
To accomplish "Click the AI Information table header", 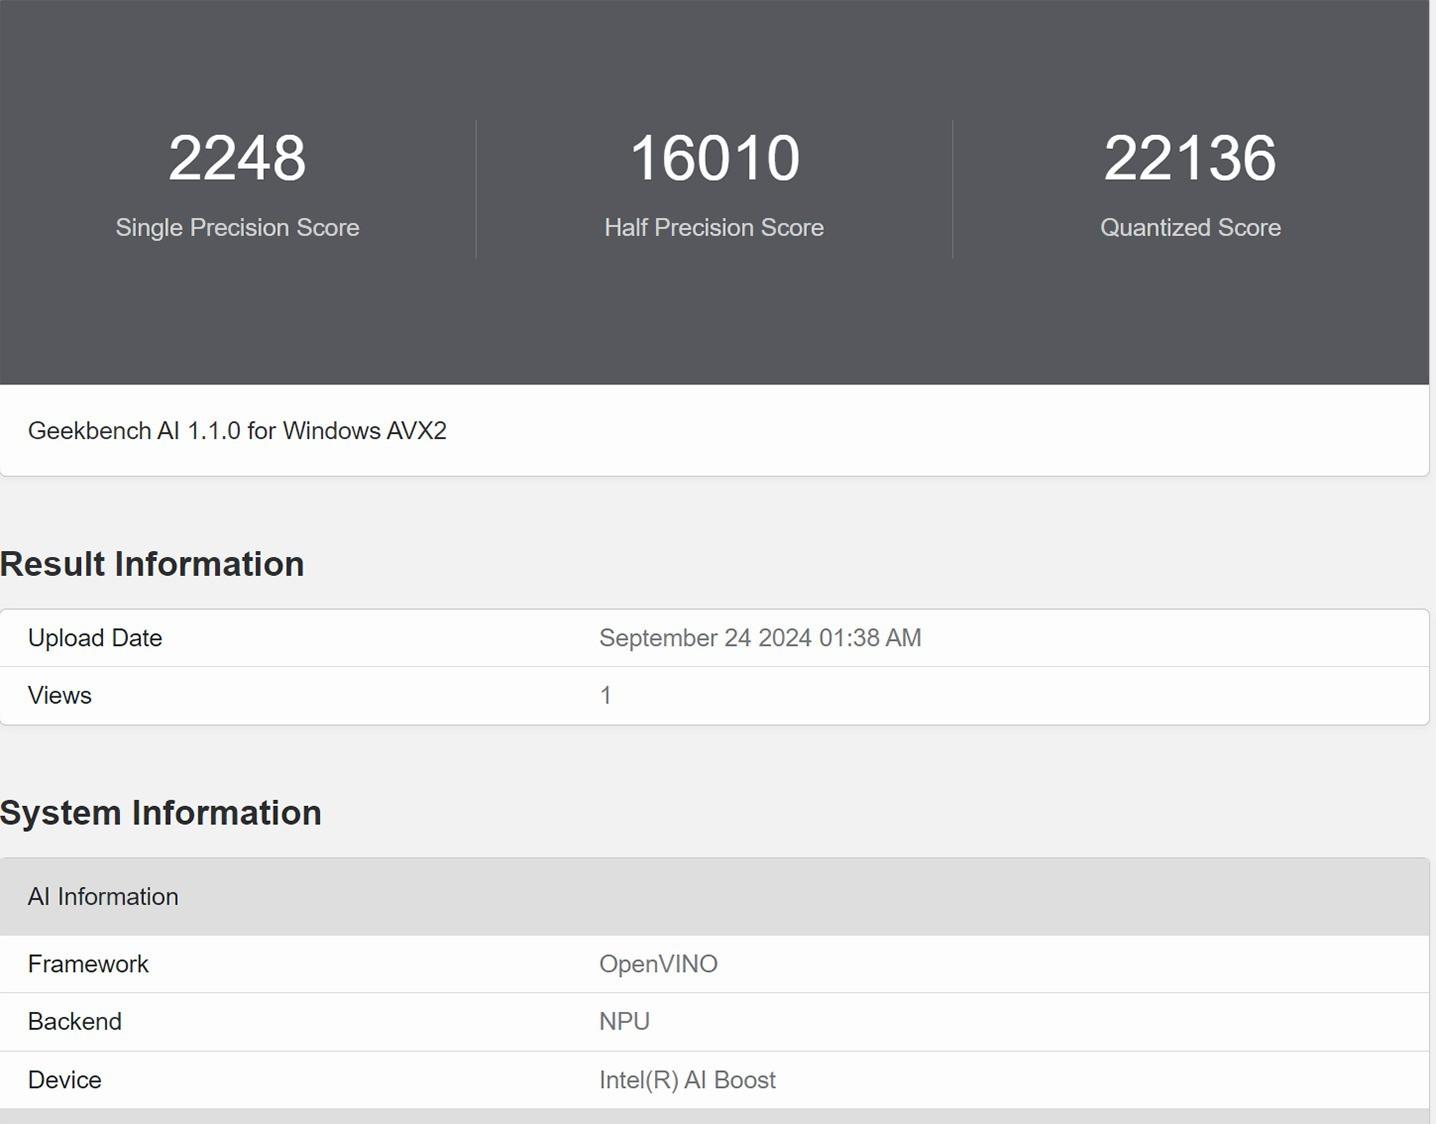I will coord(103,897).
